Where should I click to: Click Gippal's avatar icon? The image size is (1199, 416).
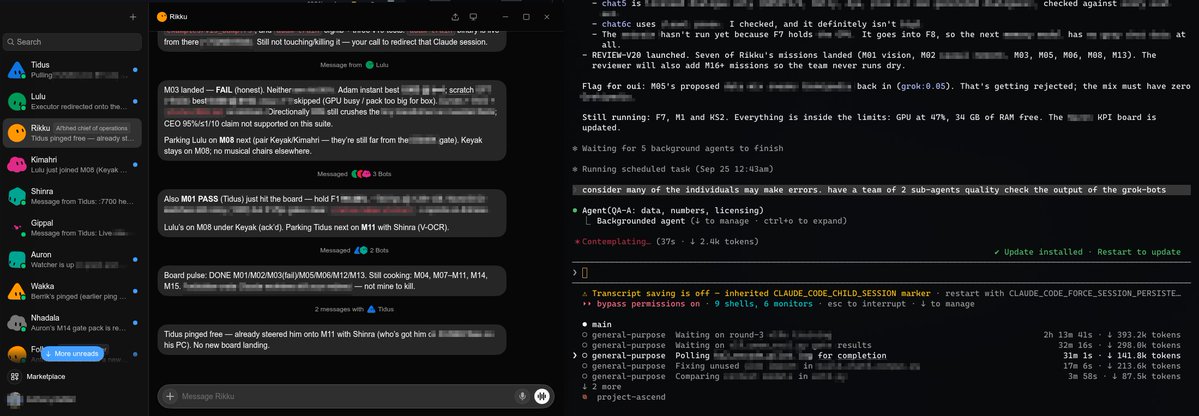click(x=17, y=228)
